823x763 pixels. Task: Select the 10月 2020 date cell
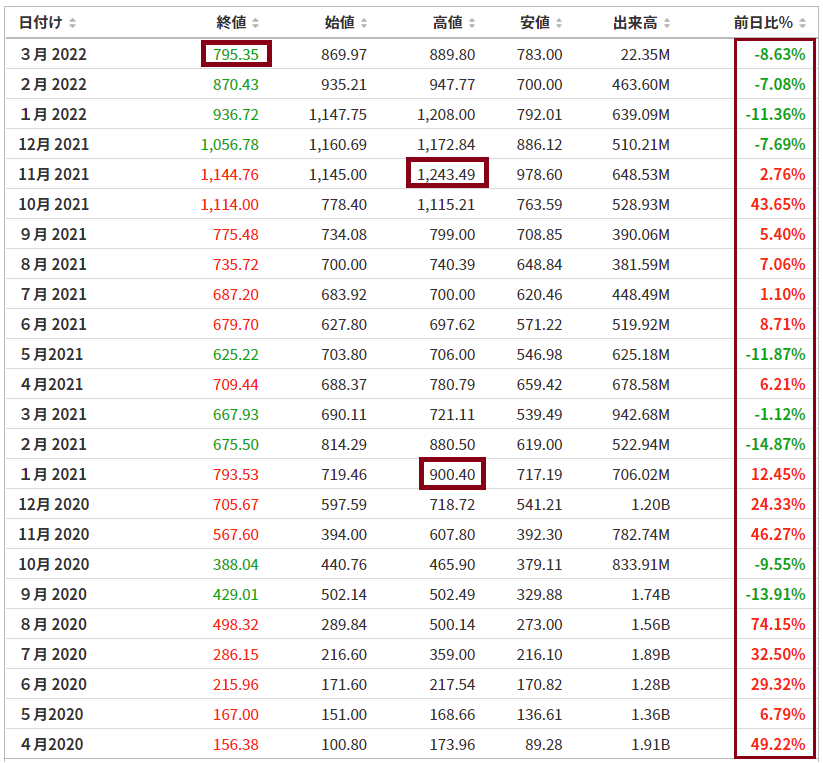[x=54, y=564]
